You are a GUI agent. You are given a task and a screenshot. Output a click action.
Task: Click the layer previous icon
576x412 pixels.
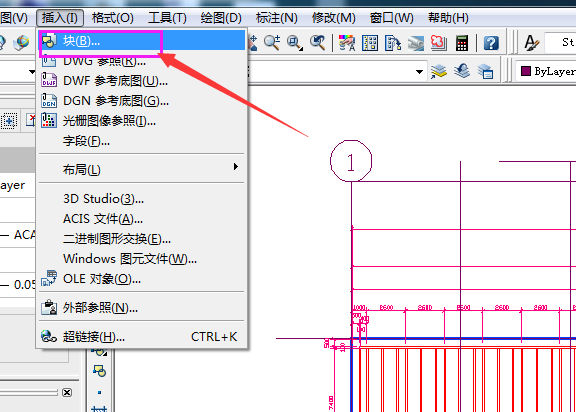pyautogui.click(x=462, y=71)
